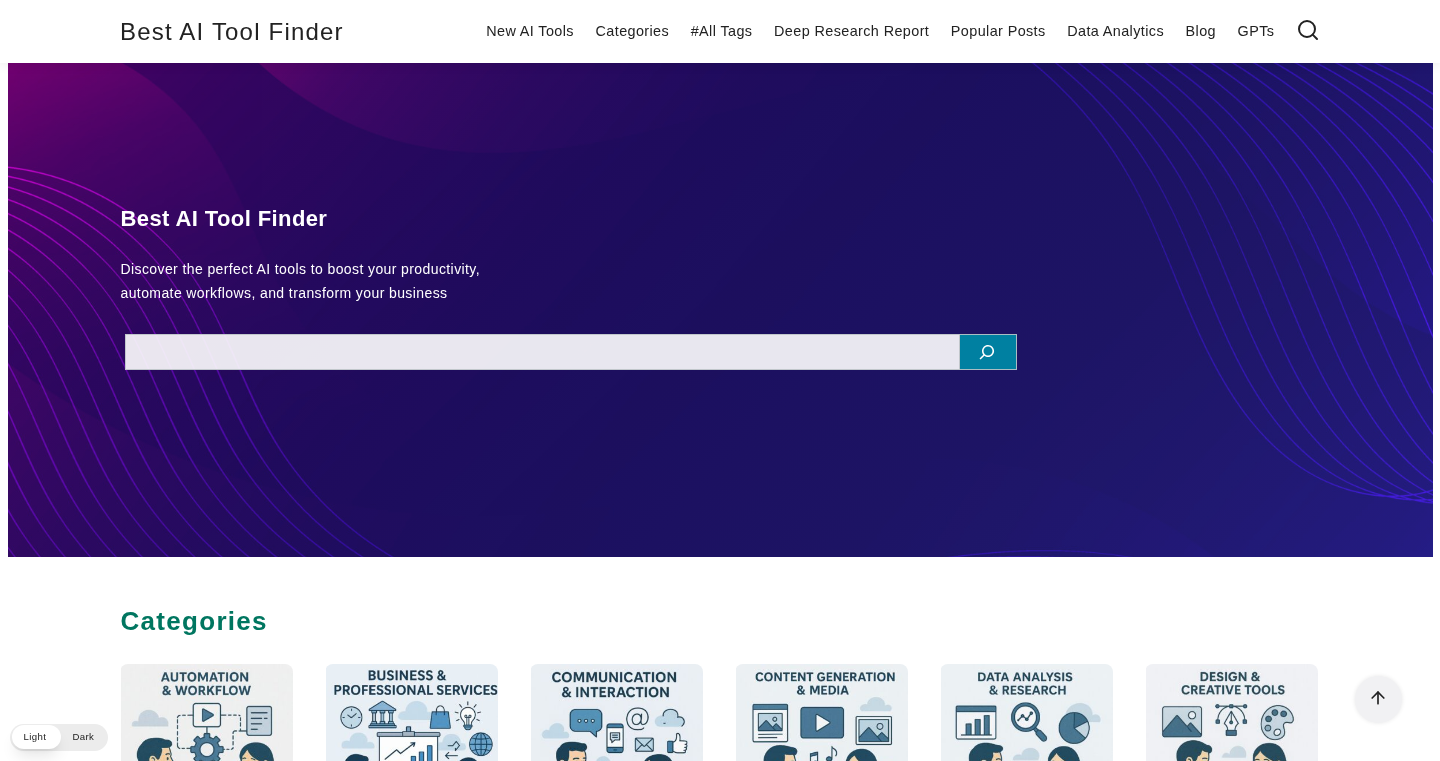Screen dimensions: 1440x761
Task: Jump to top with arrow button
Action: coord(1378,698)
